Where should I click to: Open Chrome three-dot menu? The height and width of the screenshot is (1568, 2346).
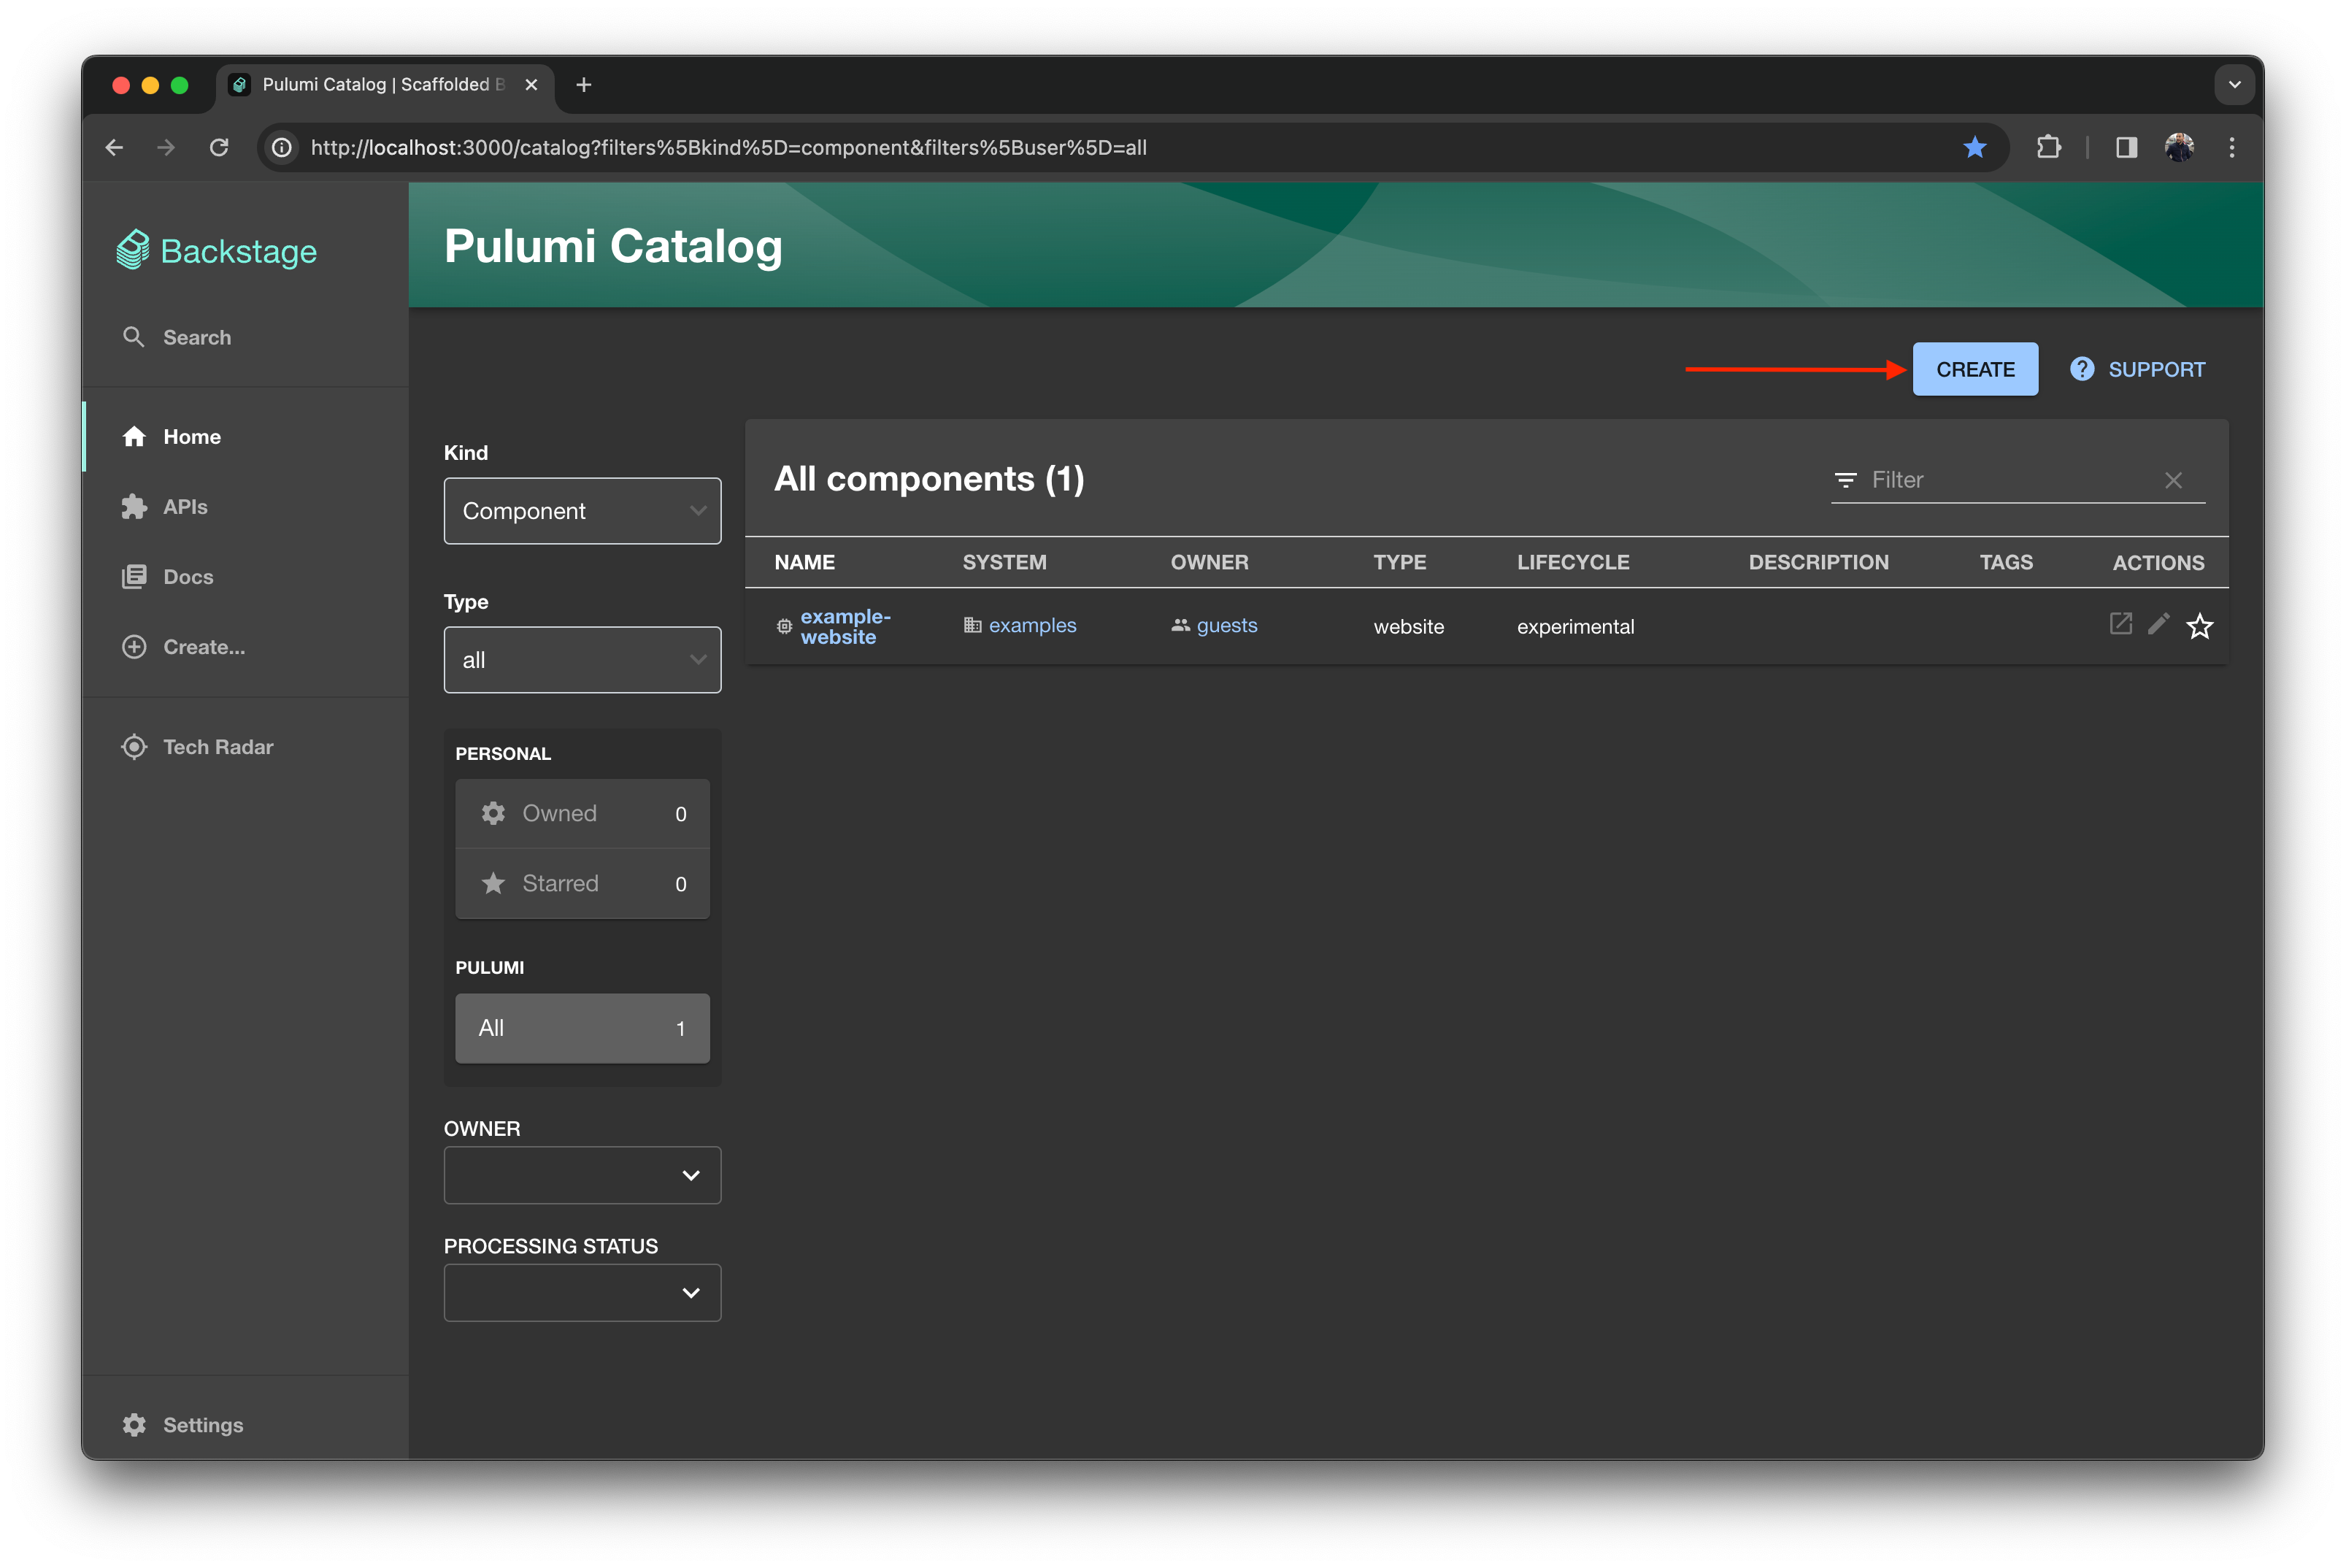pyautogui.click(x=2231, y=148)
